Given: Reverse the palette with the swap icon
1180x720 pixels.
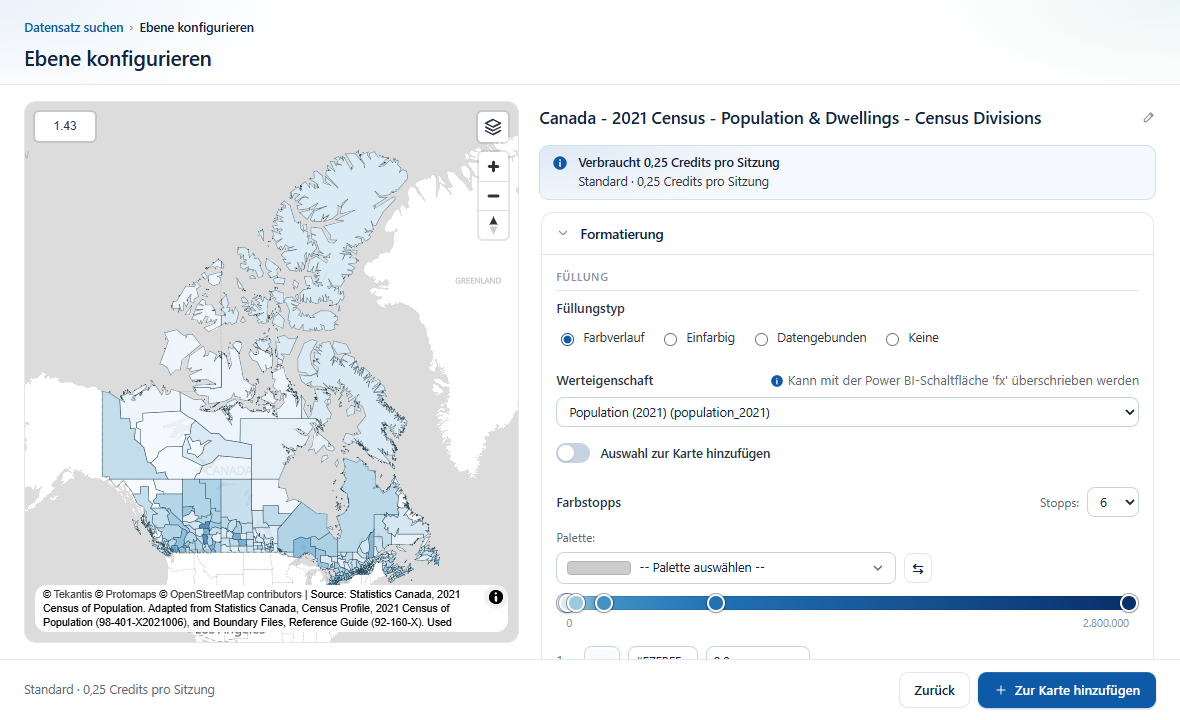Looking at the screenshot, I should pyautogui.click(x=917, y=568).
